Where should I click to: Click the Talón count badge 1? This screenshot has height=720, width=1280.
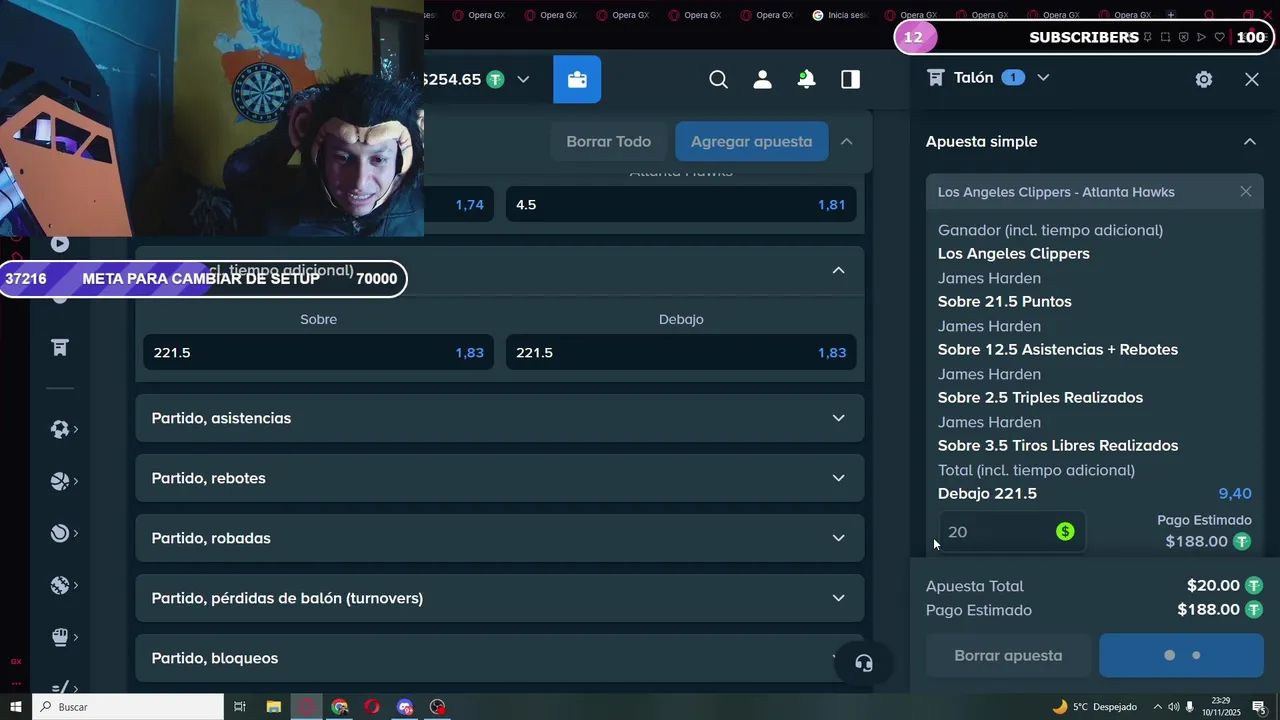[1013, 77]
